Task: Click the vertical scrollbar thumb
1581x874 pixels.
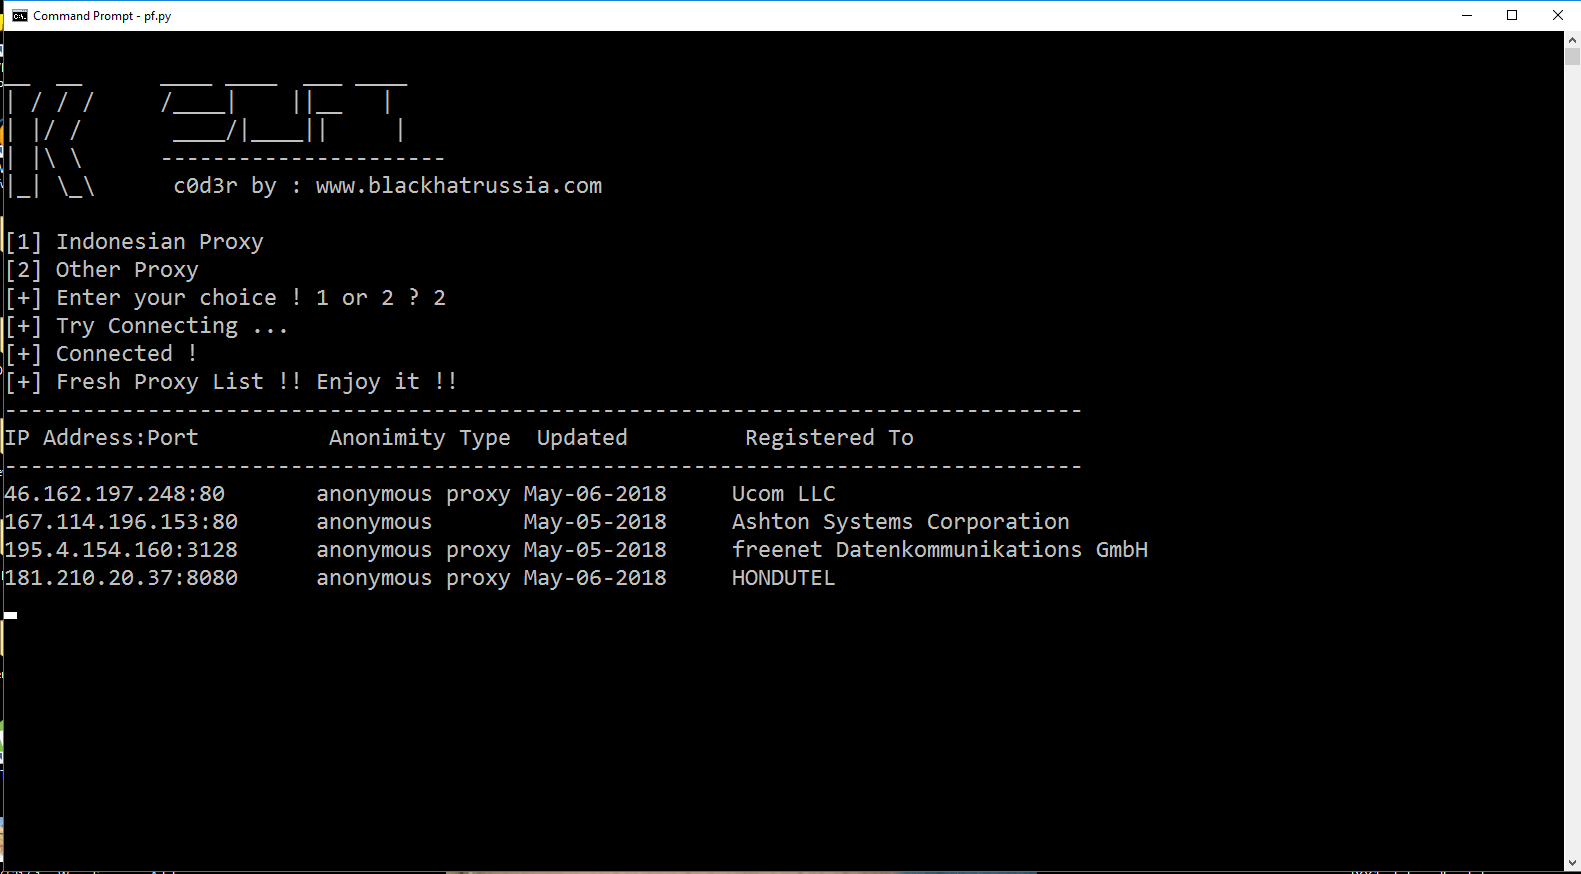Action: tap(1572, 57)
